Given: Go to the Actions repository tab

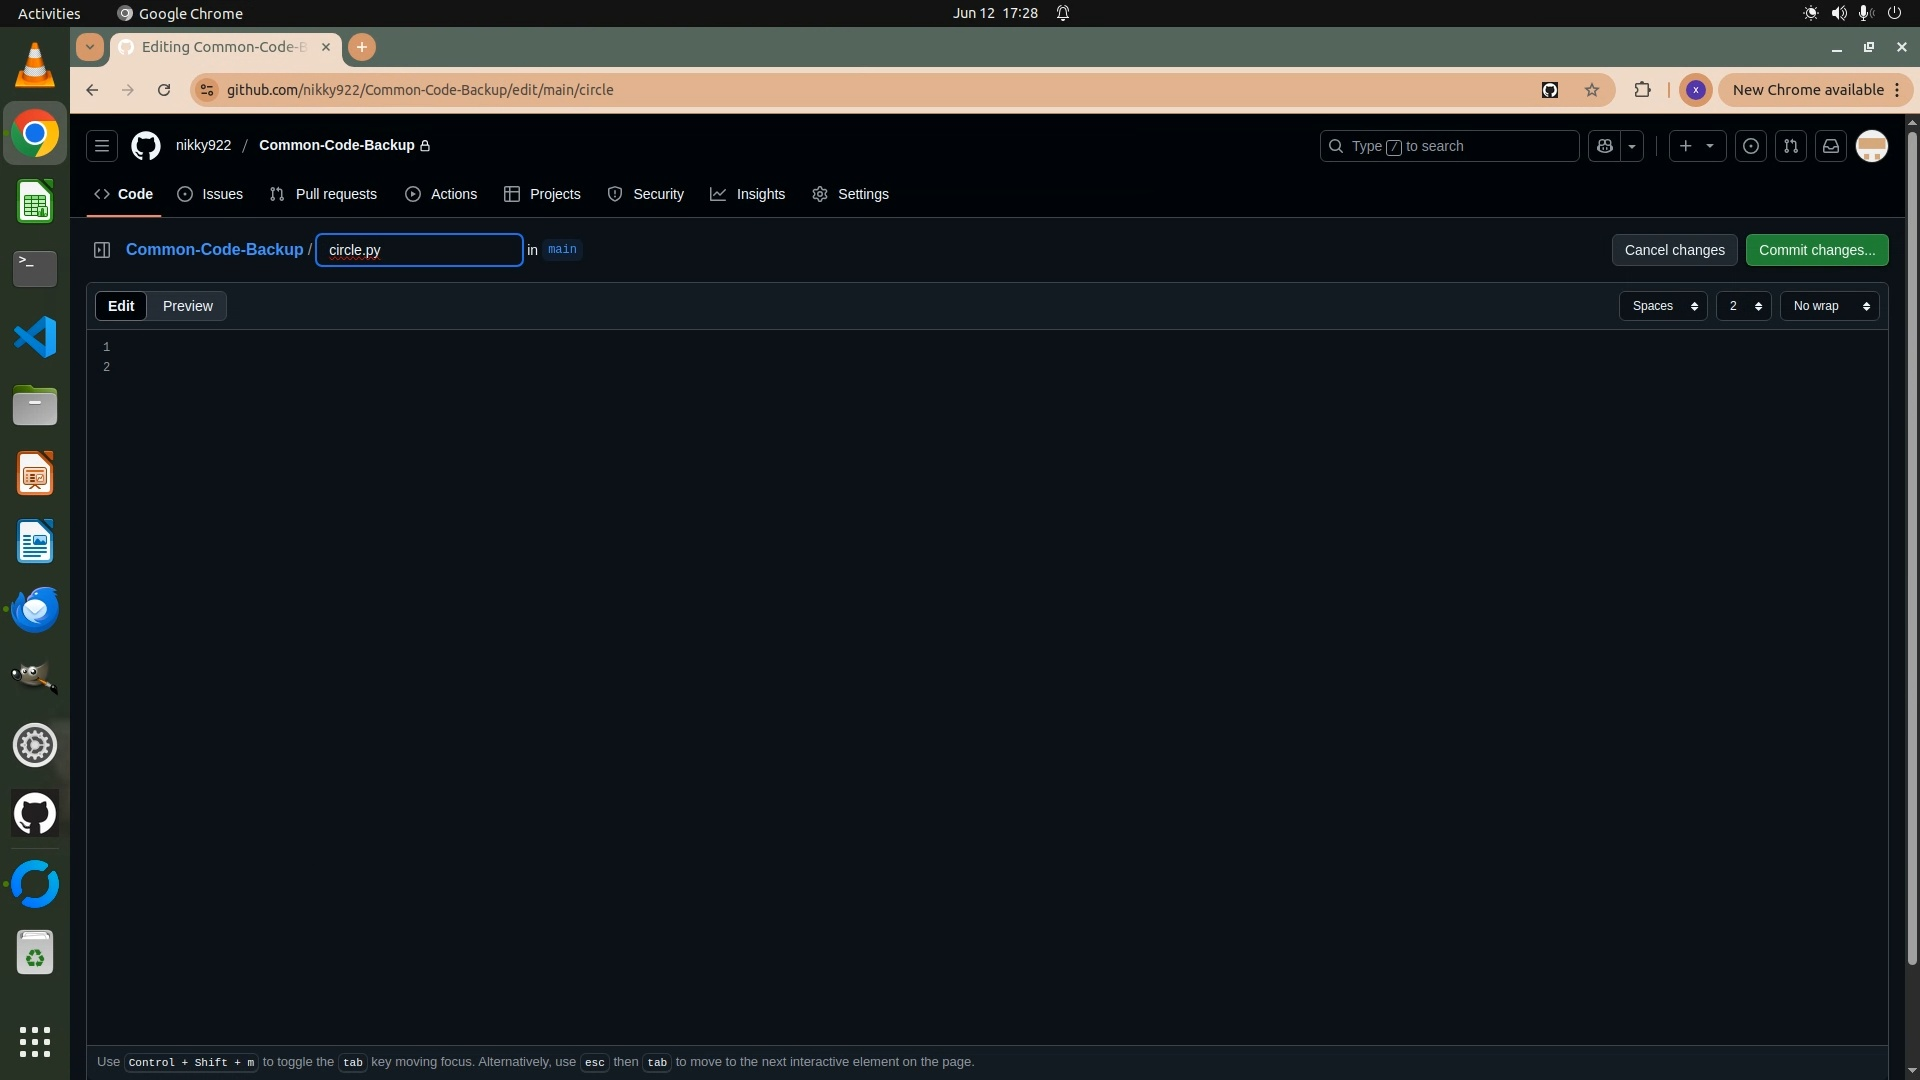Looking at the screenshot, I should pos(441,194).
